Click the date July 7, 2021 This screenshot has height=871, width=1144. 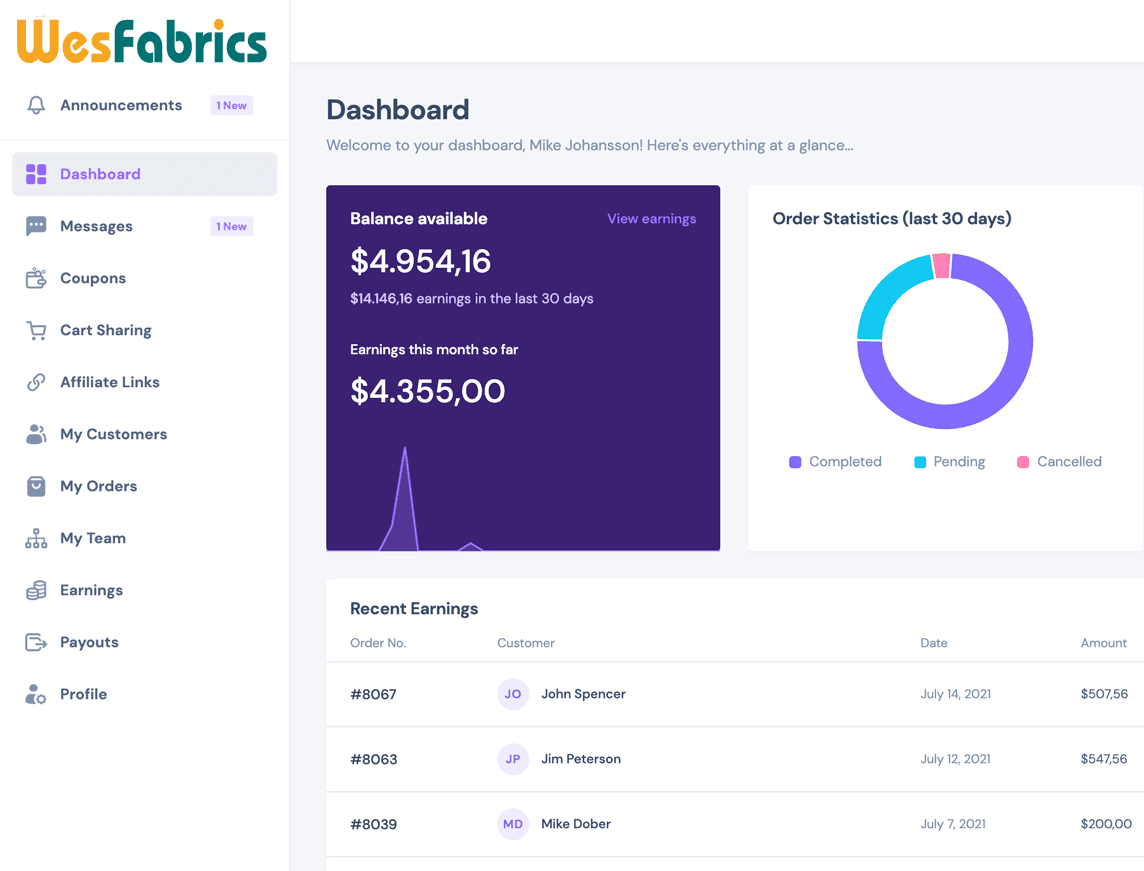pyautogui.click(x=953, y=824)
